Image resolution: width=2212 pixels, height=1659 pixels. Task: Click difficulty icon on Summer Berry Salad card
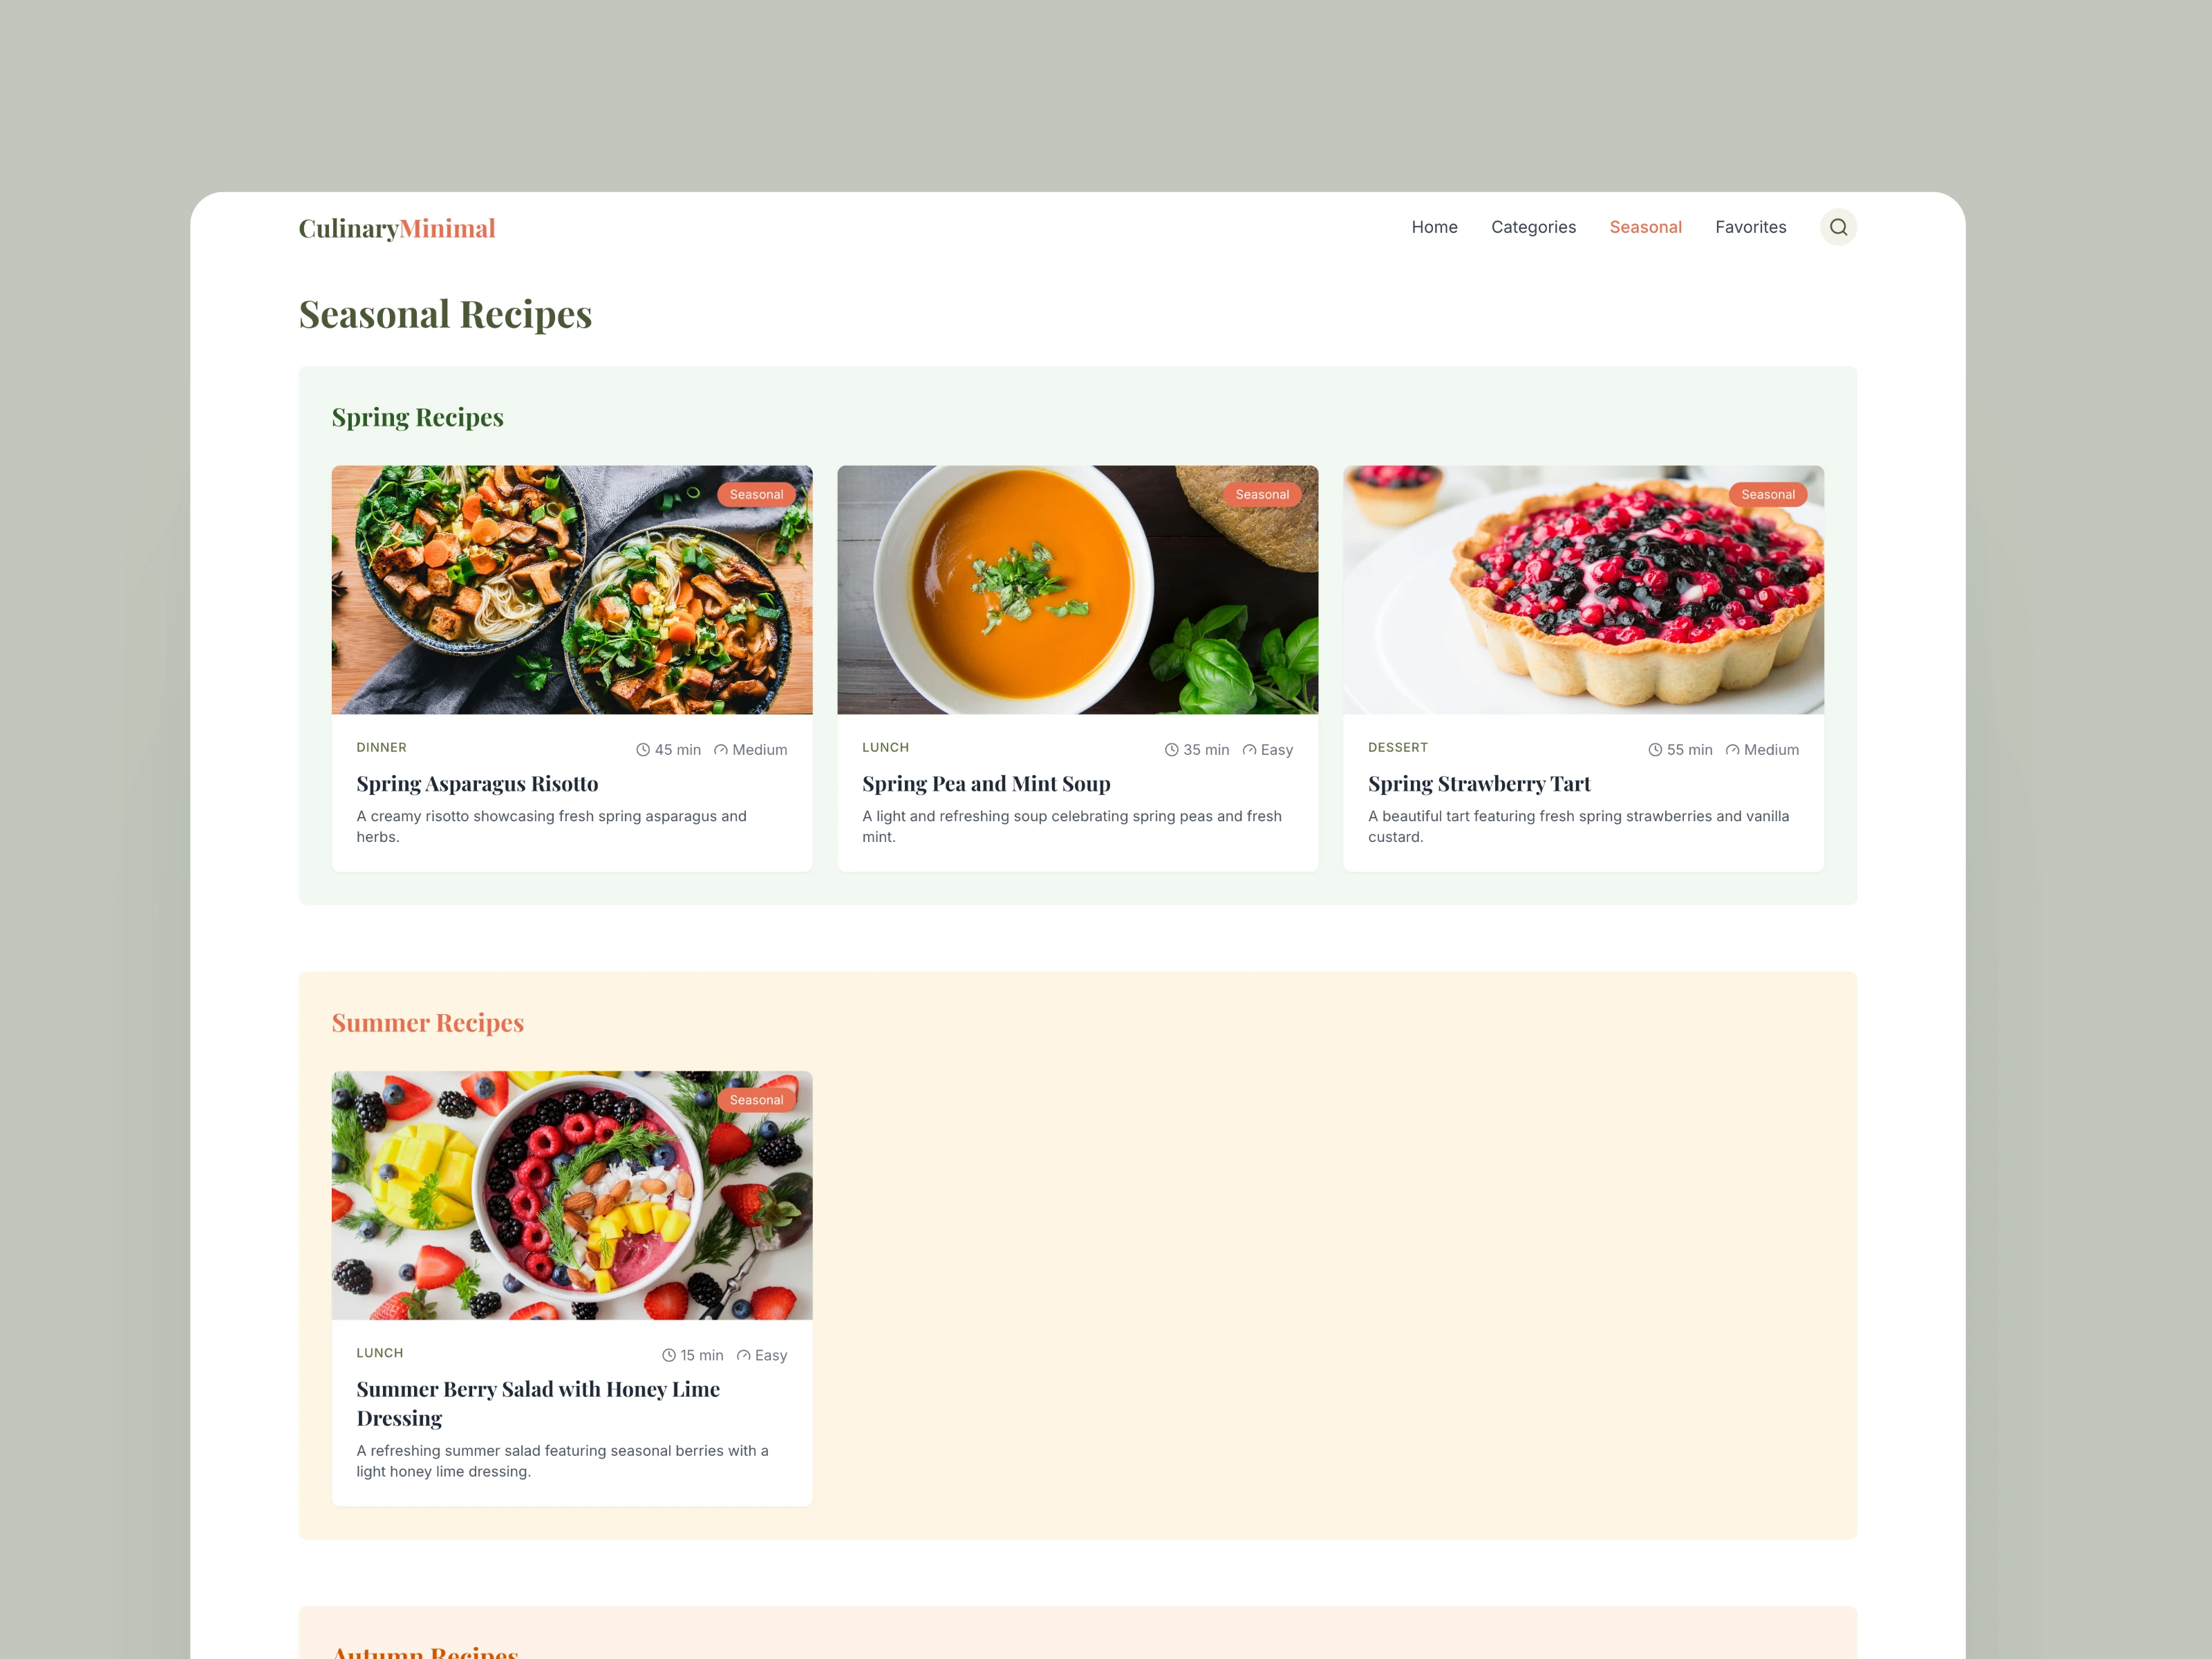[x=743, y=1355]
